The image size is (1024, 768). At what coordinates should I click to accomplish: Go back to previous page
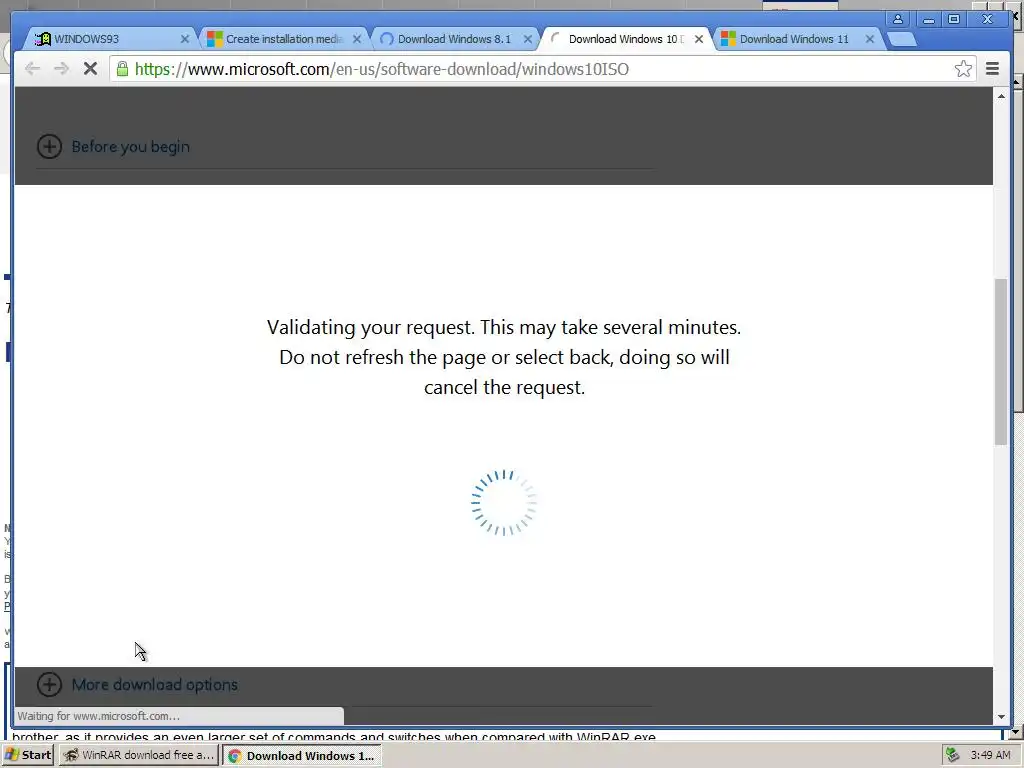click(x=32, y=69)
